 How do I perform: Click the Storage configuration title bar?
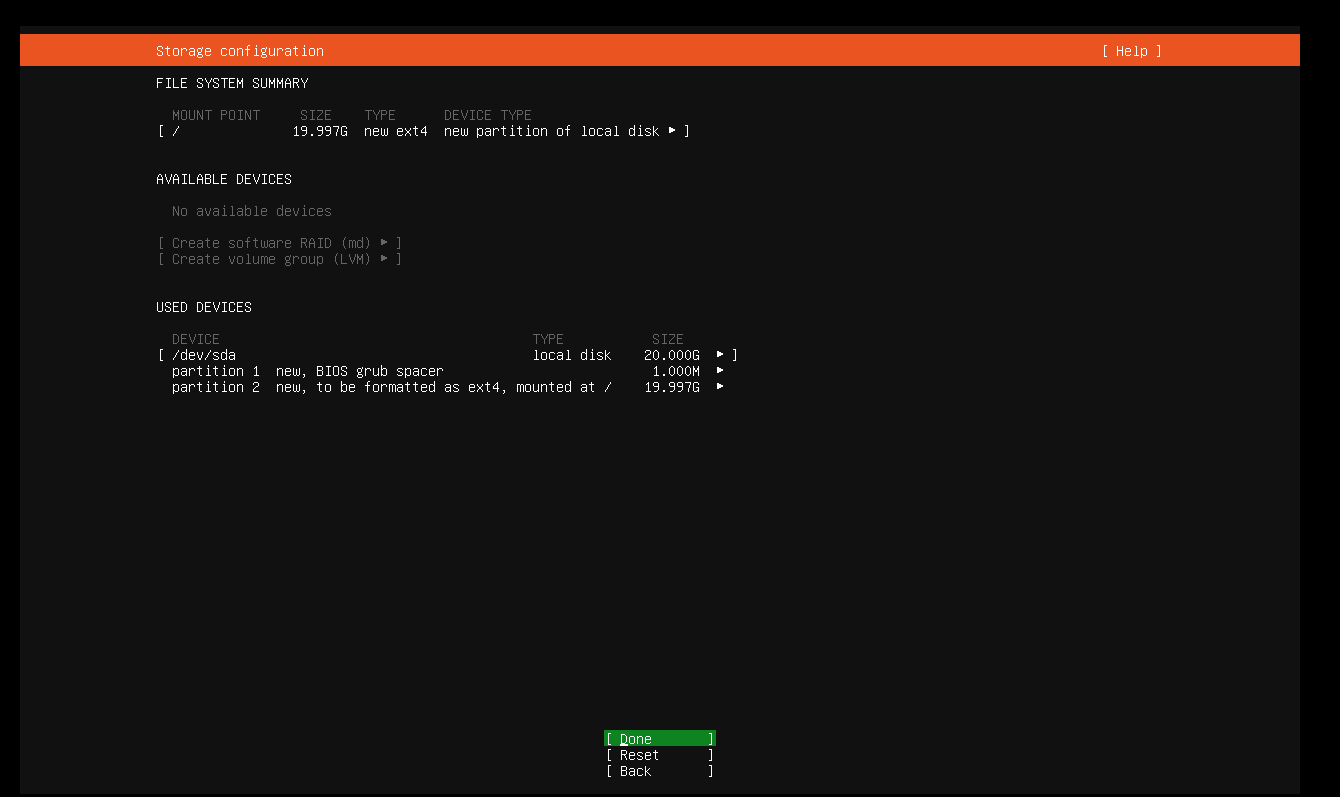pos(240,50)
